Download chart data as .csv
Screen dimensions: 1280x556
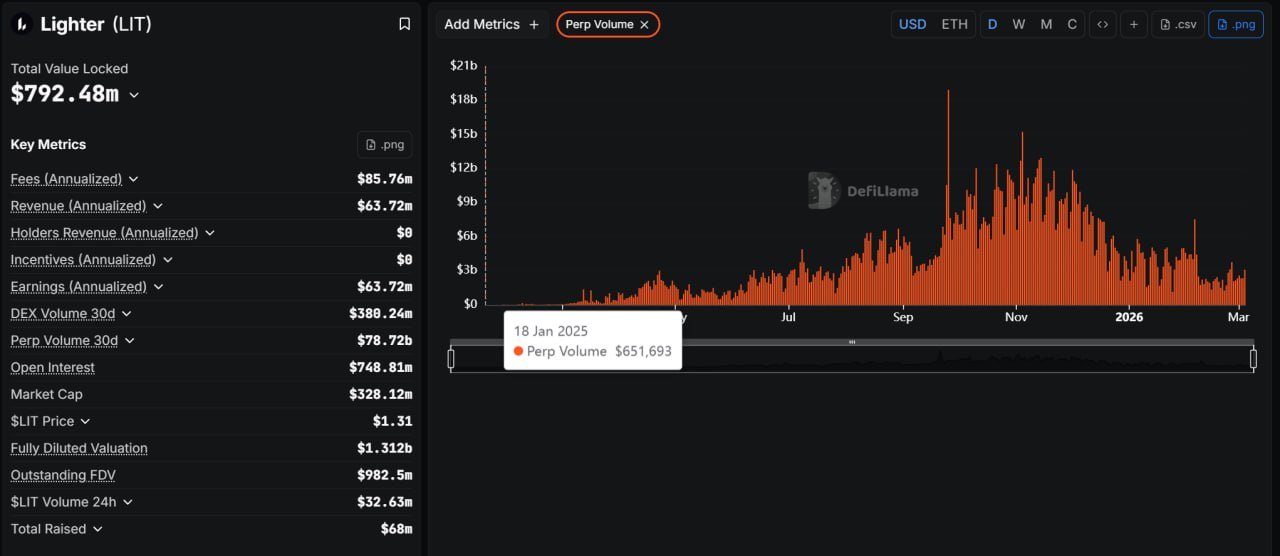(x=1177, y=24)
